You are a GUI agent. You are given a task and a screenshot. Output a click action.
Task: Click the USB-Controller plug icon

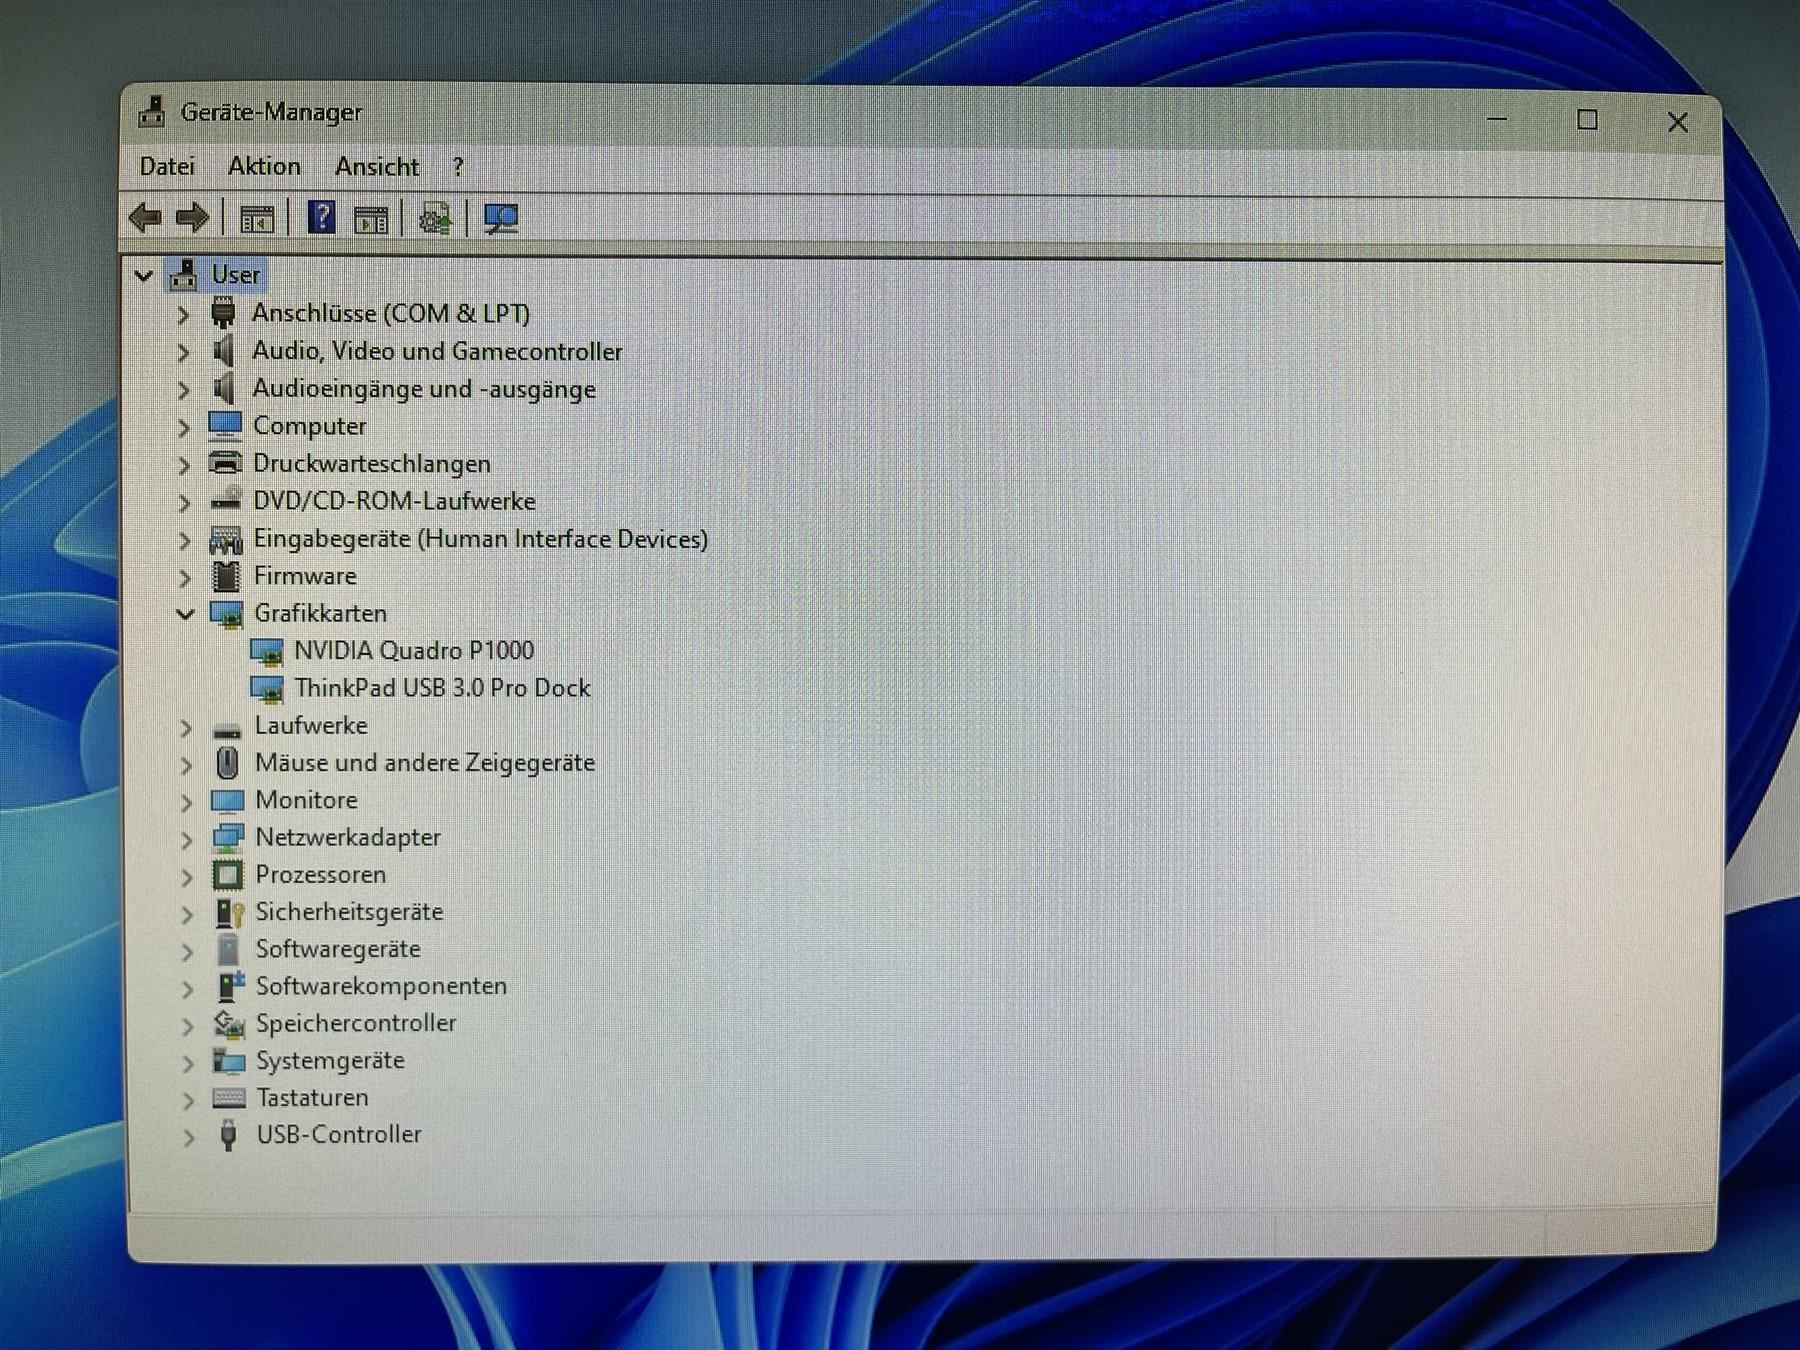228,1135
